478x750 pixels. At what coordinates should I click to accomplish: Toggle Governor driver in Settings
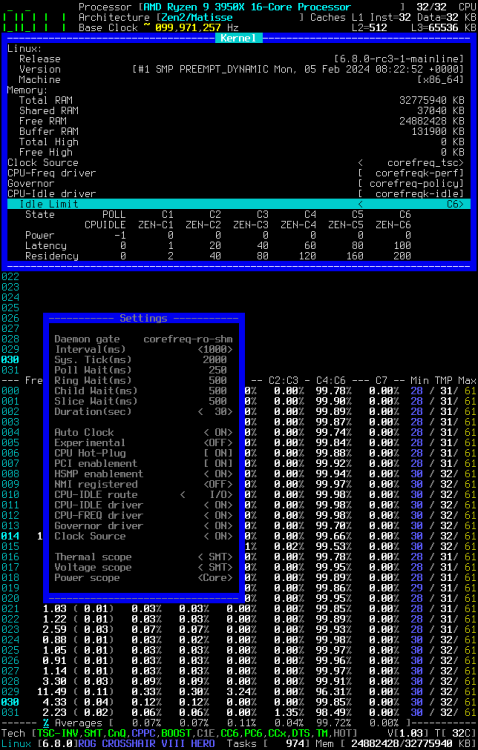pyautogui.click(x=144, y=526)
